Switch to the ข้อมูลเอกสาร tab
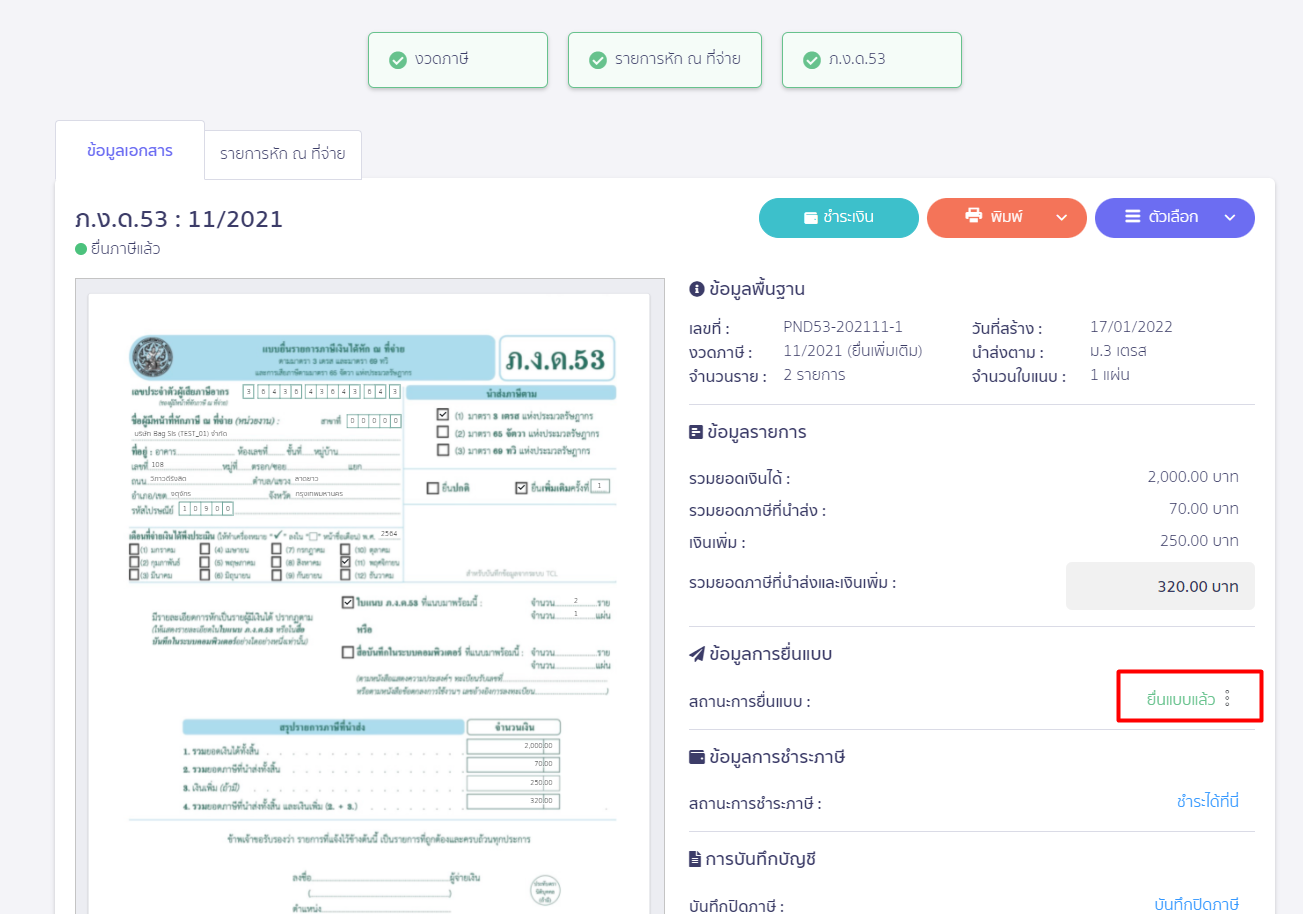Viewport: 1303px width, 914px height. [x=130, y=151]
